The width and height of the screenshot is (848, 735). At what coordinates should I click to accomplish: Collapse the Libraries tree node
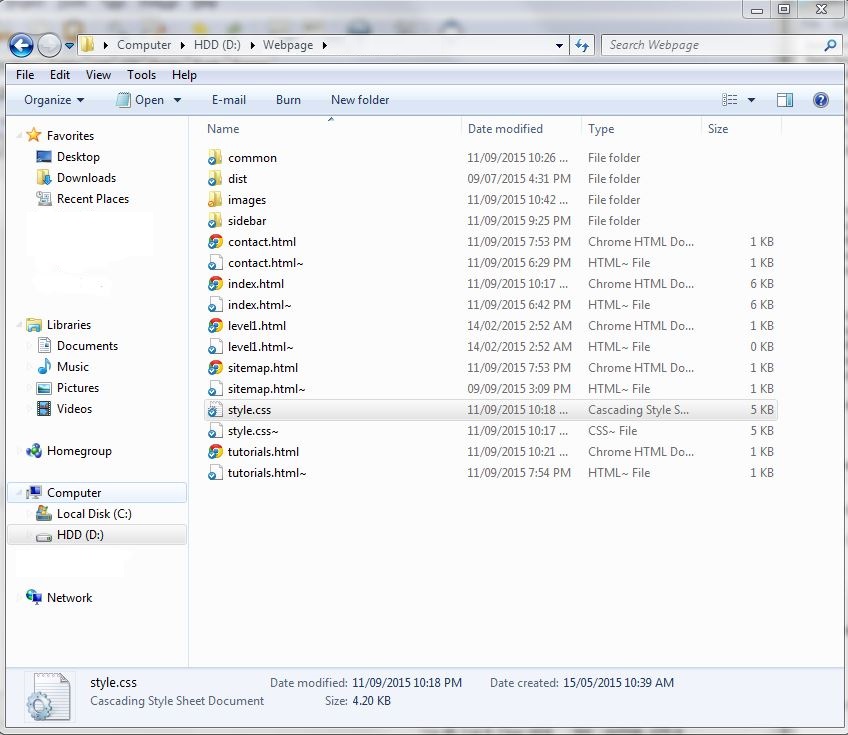click(19, 325)
